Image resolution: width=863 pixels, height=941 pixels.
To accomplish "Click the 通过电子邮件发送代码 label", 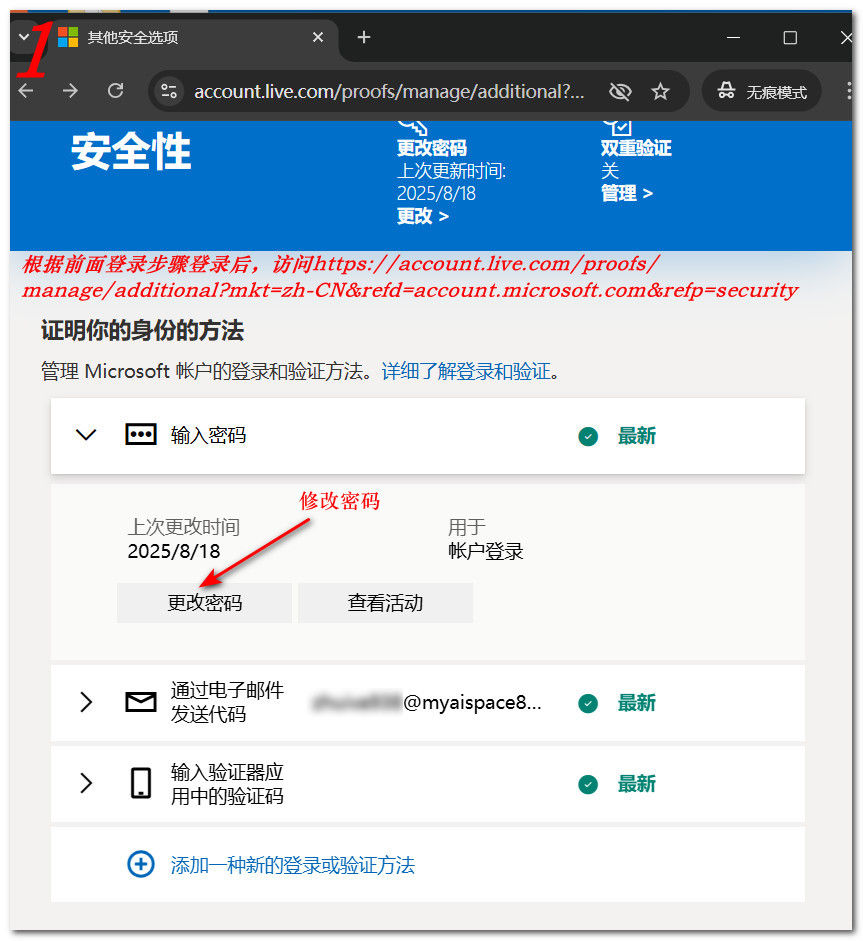I will click(x=227, y=702).
